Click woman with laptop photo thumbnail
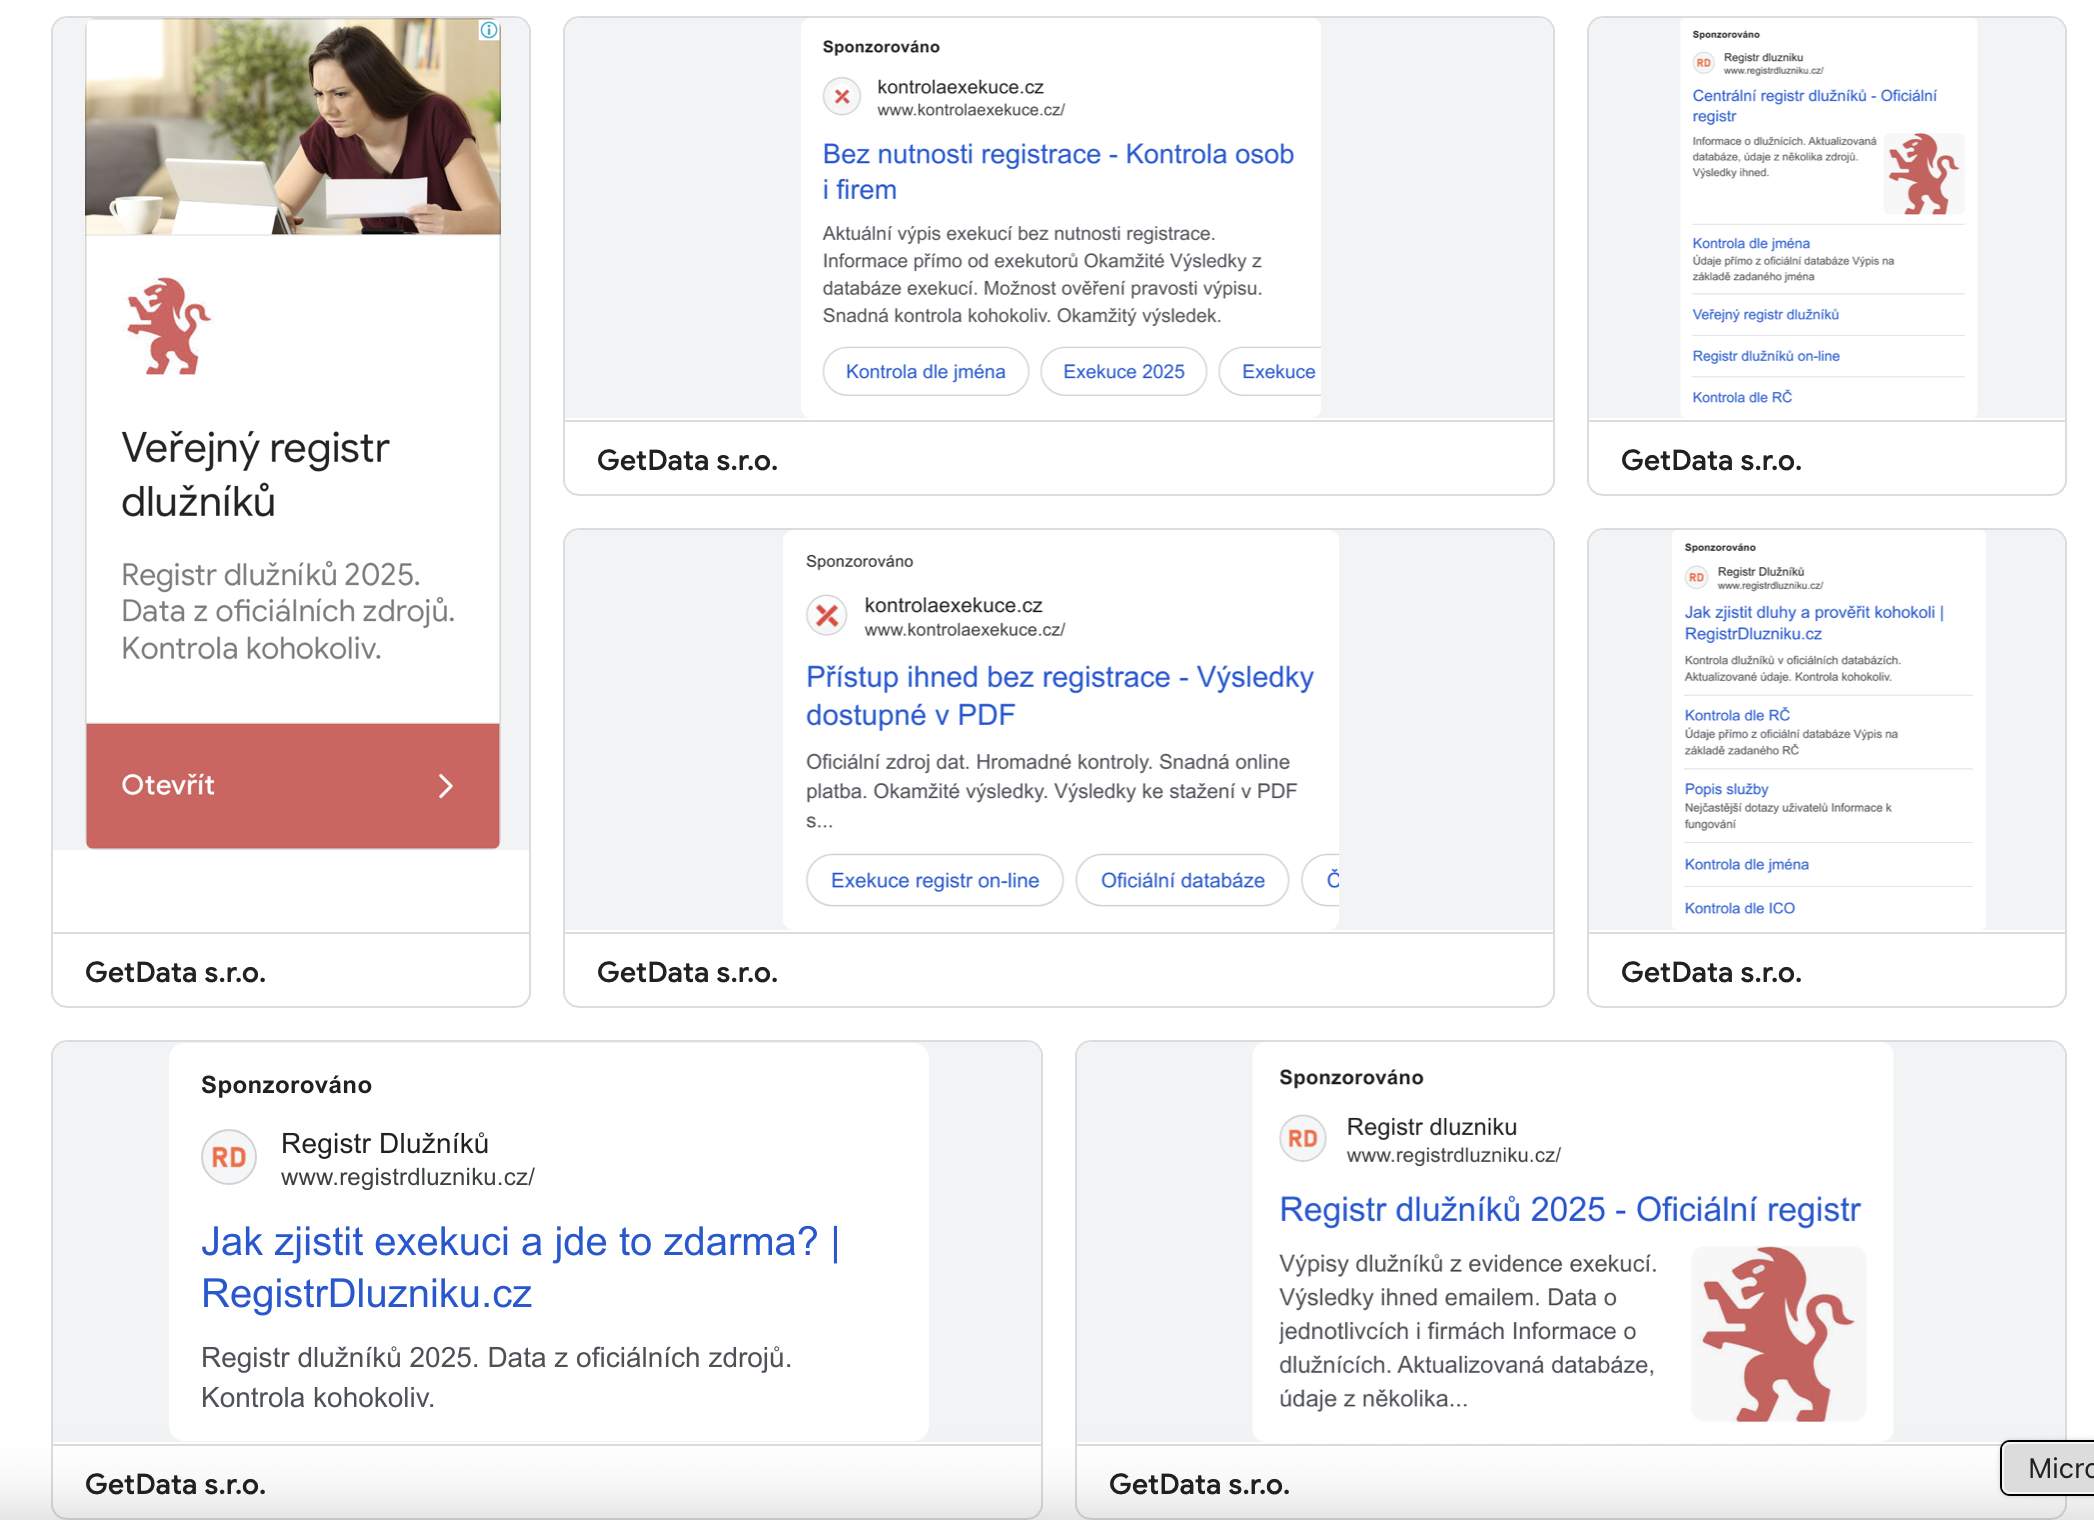Image resolution: width=2094 pixels, height=1520 pixels. [x=293, y=127]
